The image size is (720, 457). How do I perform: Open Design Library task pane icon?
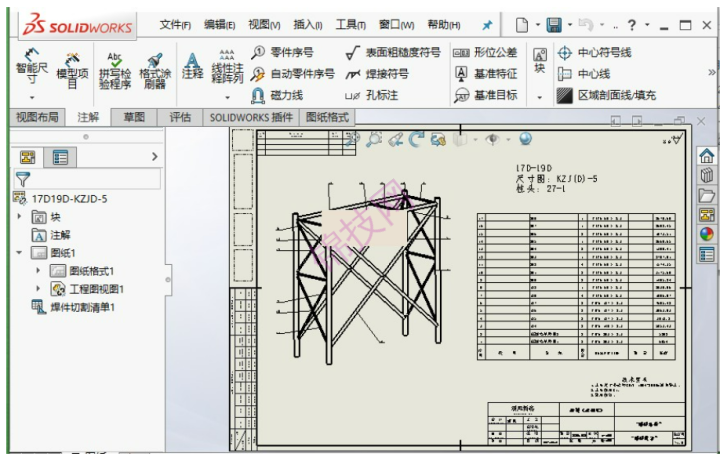click(x=706, y=175)
